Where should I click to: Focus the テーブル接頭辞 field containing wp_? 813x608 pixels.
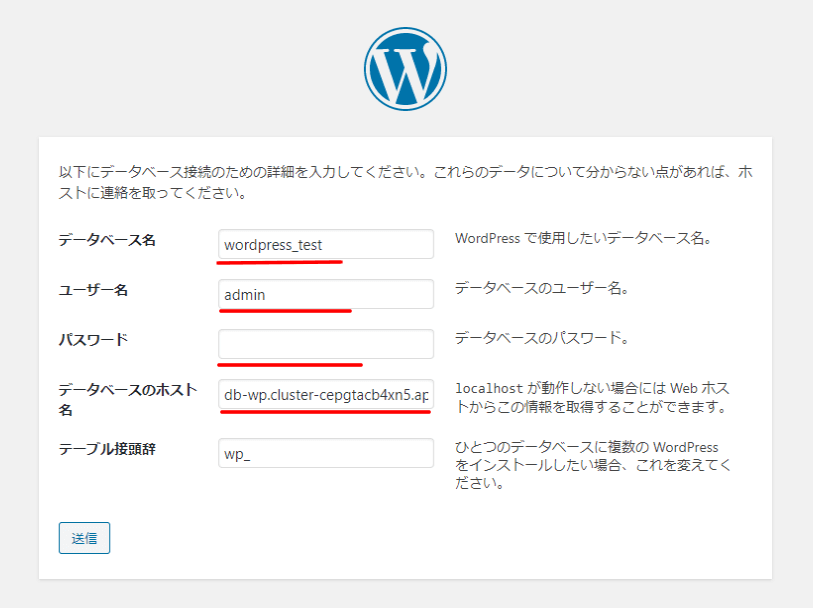pos(326,453)
